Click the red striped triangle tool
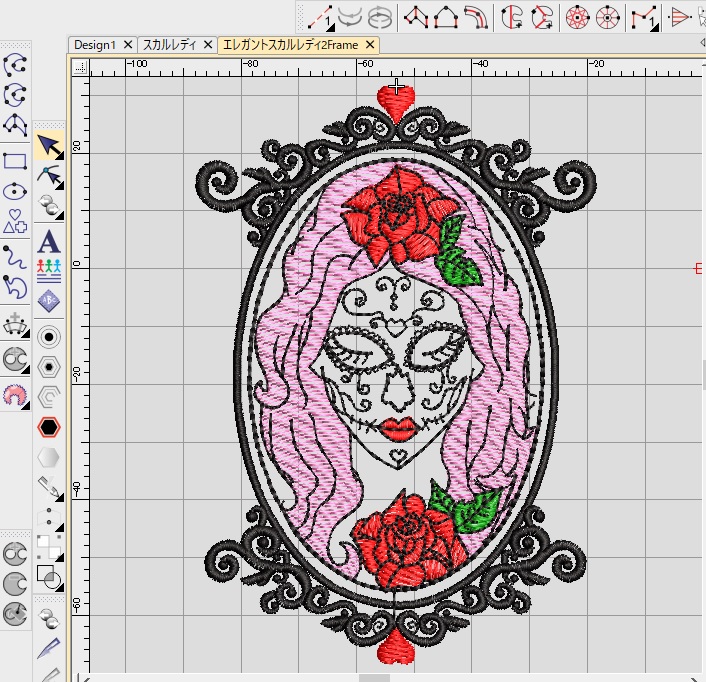 pos(680,17)
